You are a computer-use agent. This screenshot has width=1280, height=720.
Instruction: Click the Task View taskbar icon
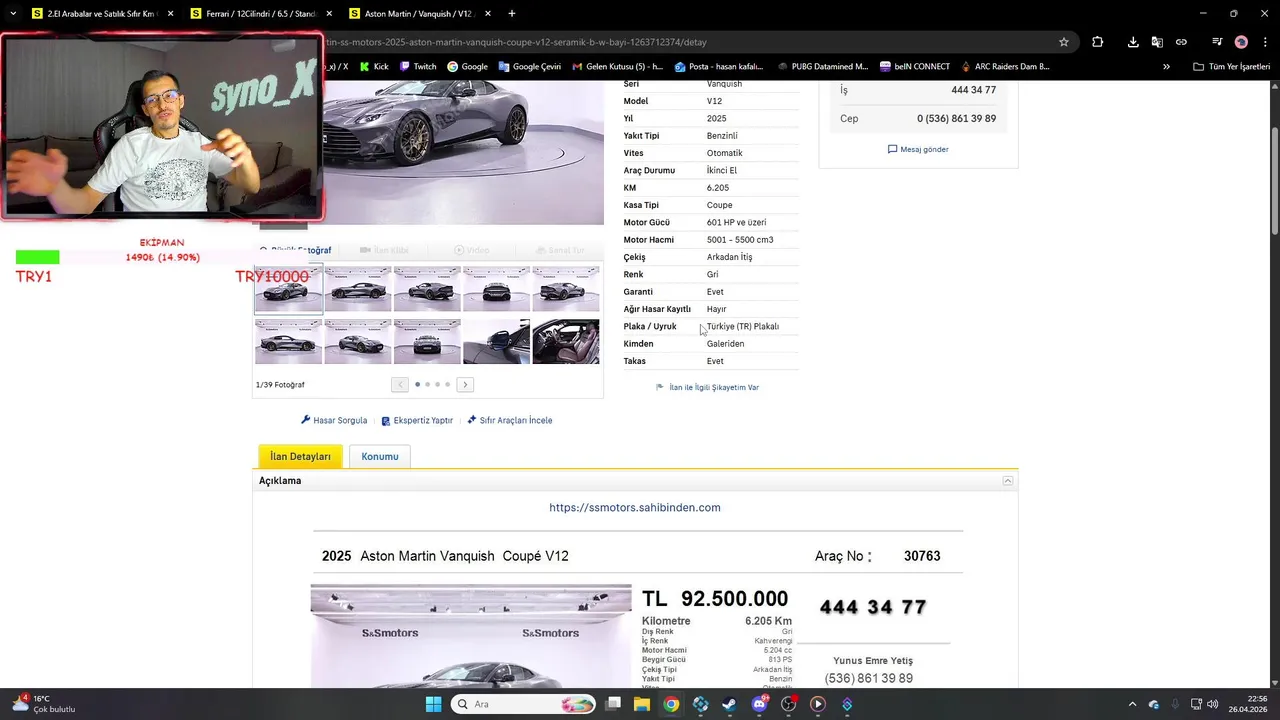pos(612,704)
